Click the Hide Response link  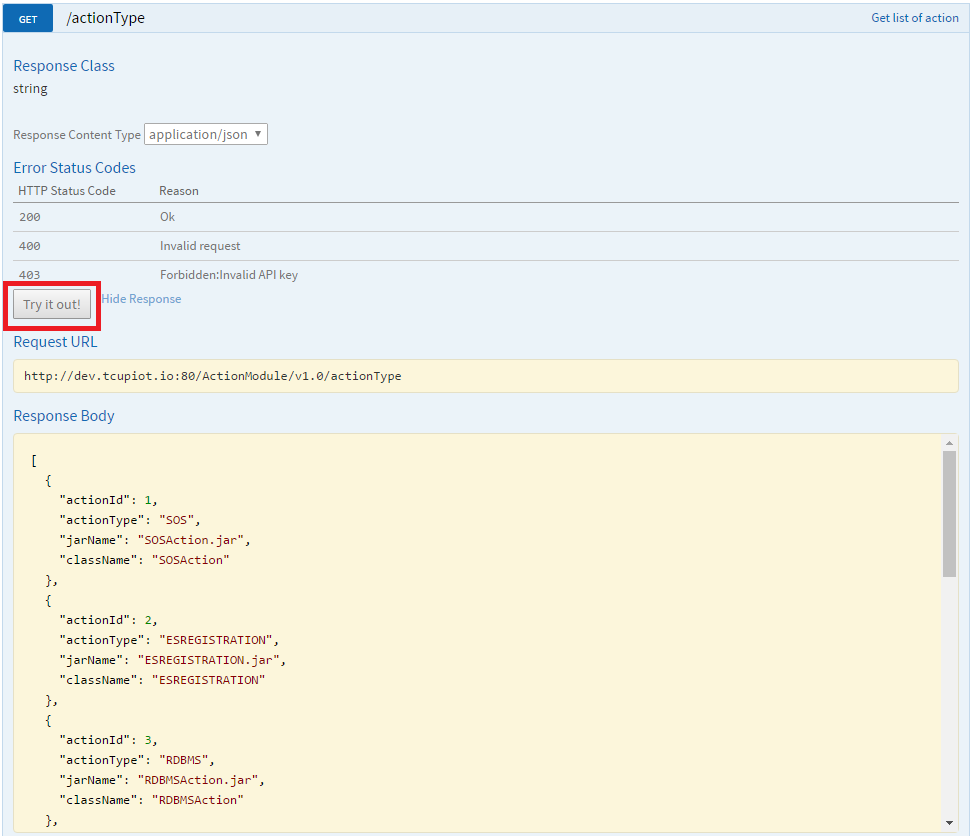142,299
